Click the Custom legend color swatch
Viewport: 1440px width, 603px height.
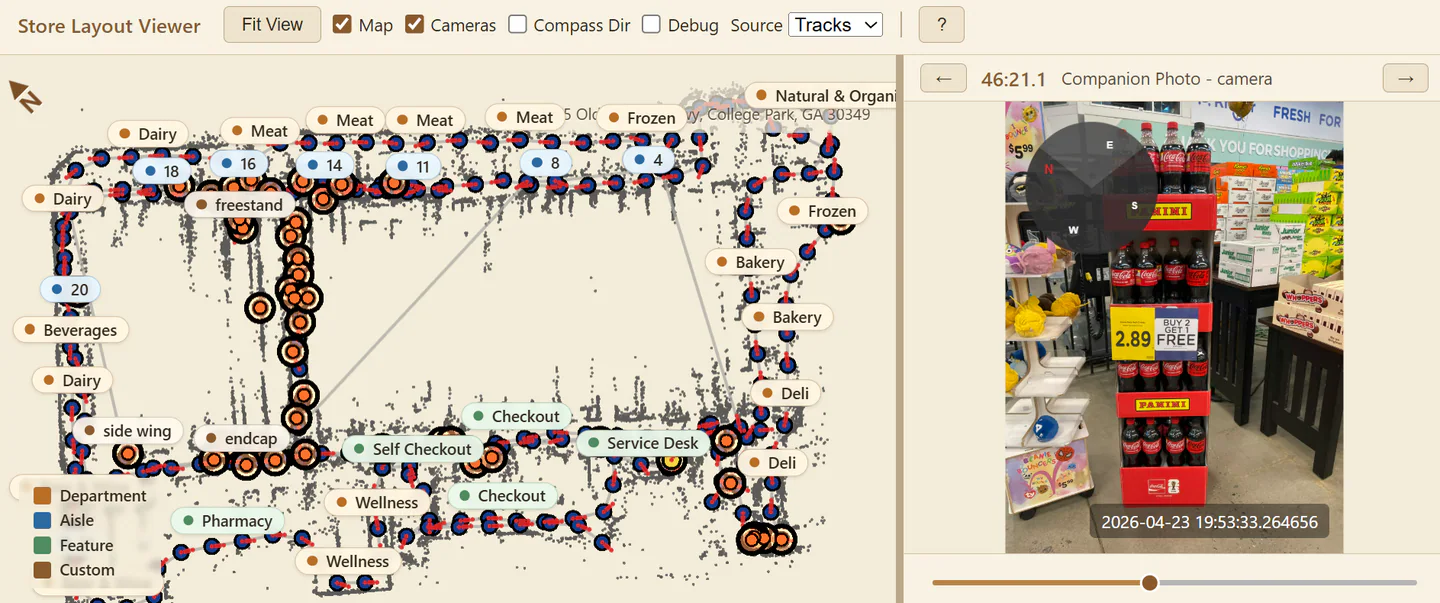pyautogui.click(x=42, y=570)
